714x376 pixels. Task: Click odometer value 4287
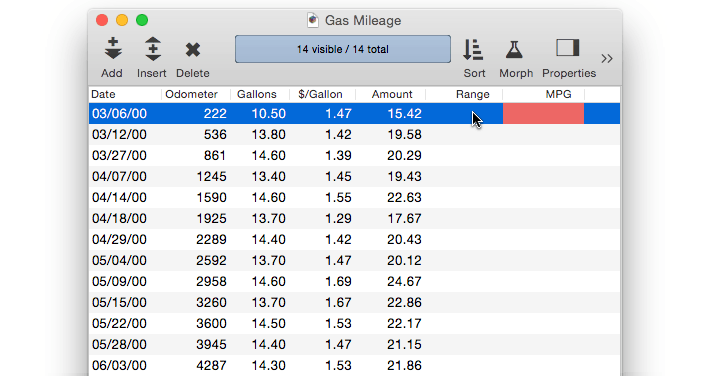[x=211, y=365]
